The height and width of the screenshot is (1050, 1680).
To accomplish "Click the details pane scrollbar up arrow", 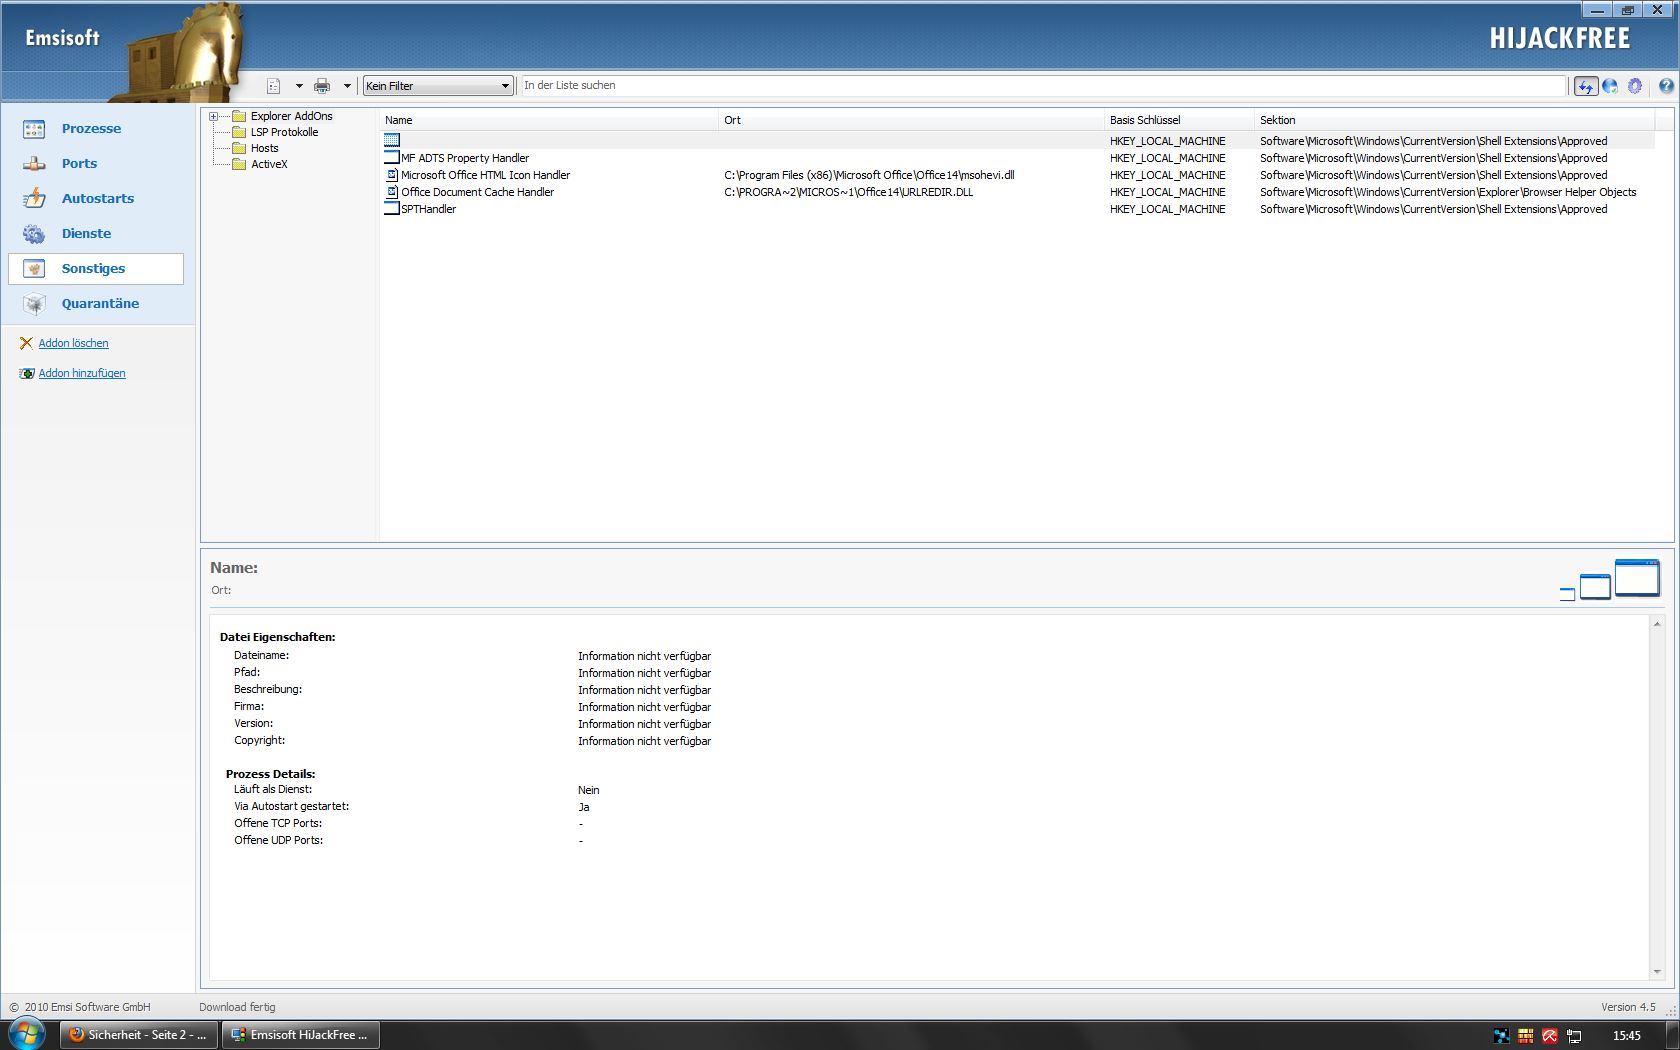I will [x=1657, y=624].
